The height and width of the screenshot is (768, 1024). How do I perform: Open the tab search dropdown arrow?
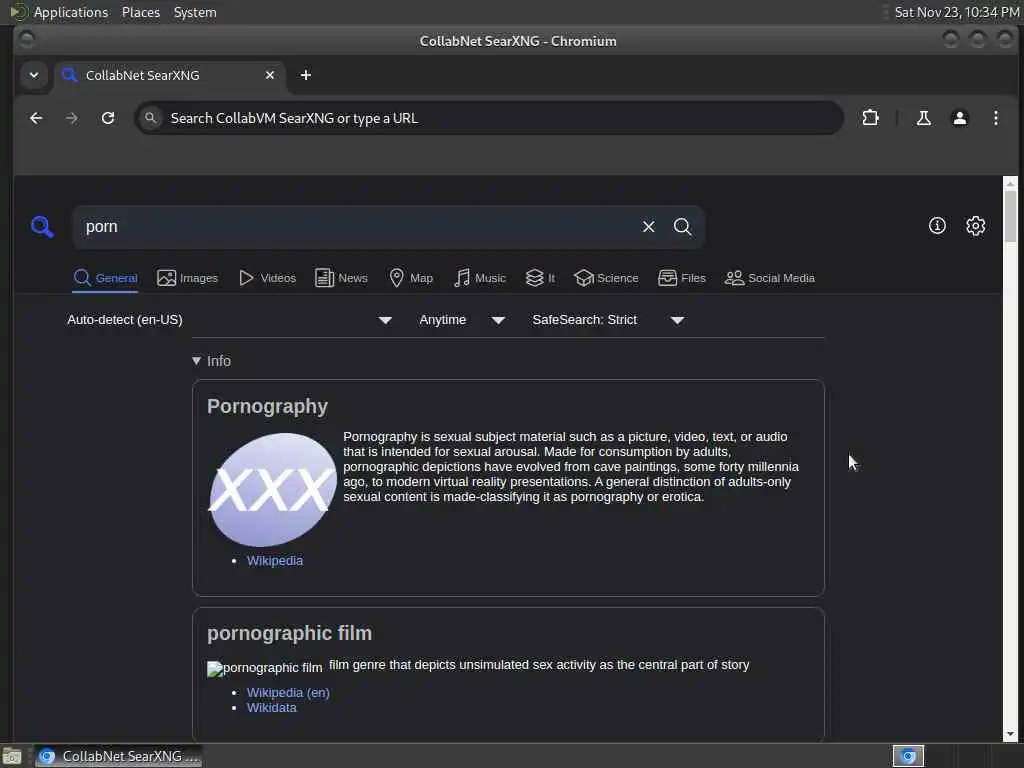tap(34, 75)
